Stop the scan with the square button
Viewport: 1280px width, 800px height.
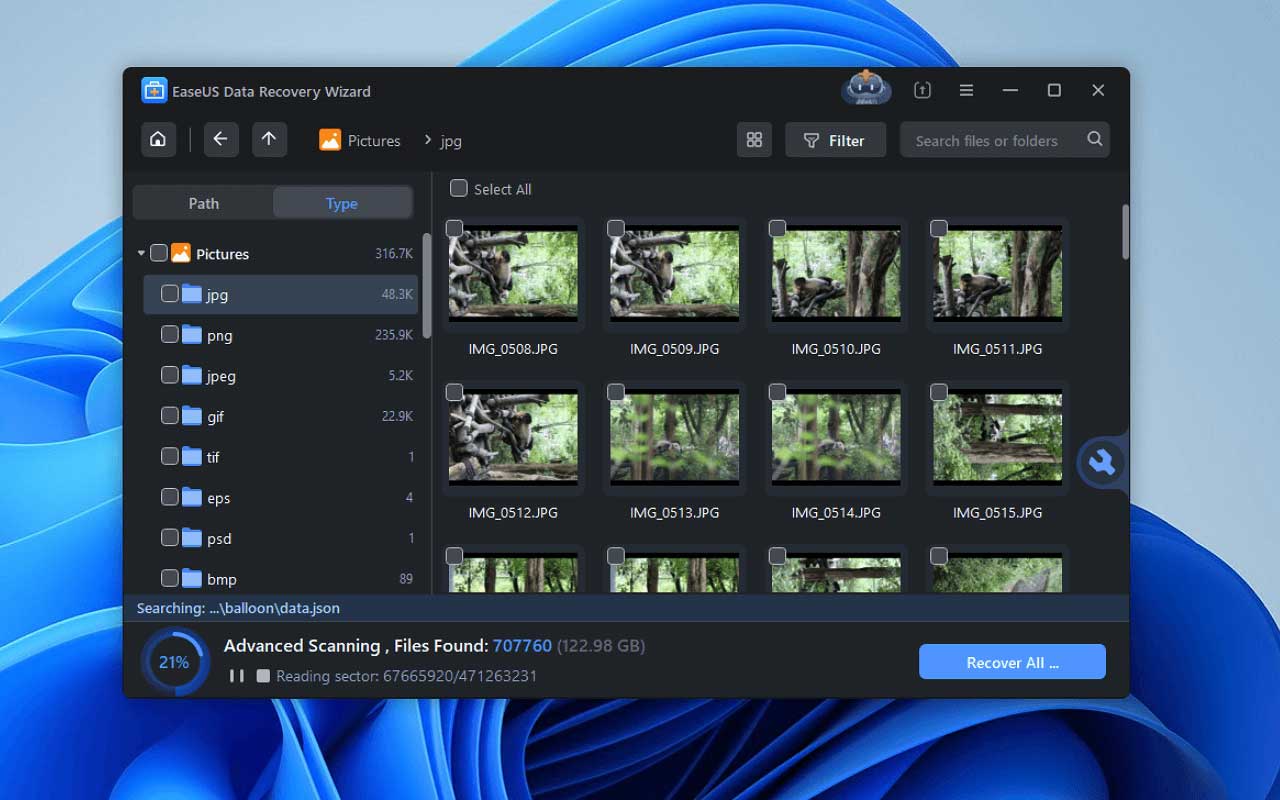click(x=263, y=676)
